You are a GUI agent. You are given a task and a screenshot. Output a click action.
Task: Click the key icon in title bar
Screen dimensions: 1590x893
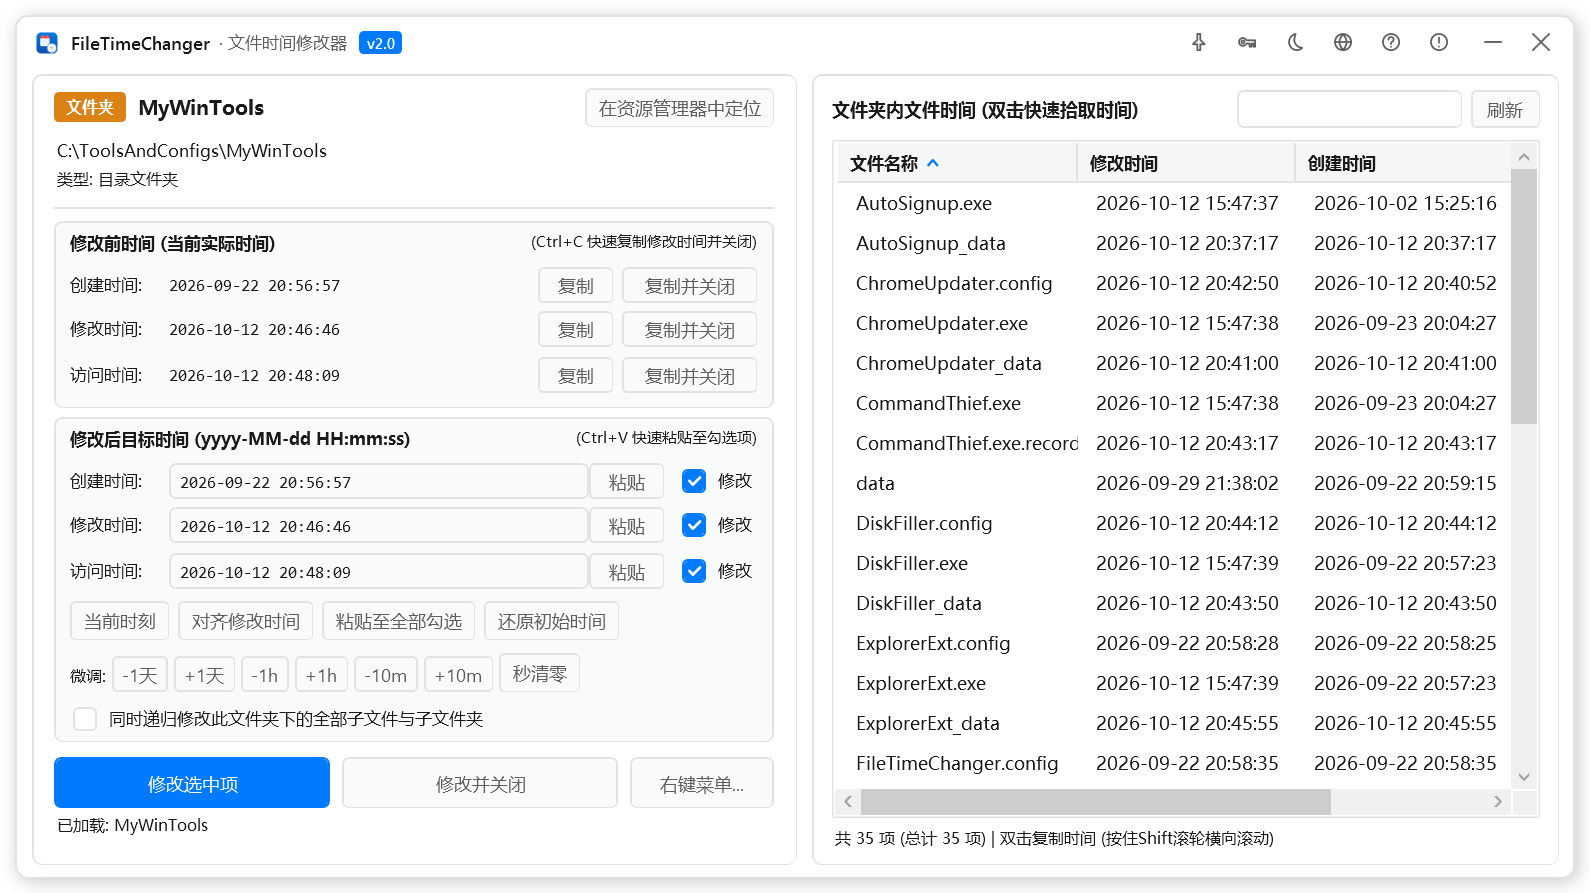1246,42
